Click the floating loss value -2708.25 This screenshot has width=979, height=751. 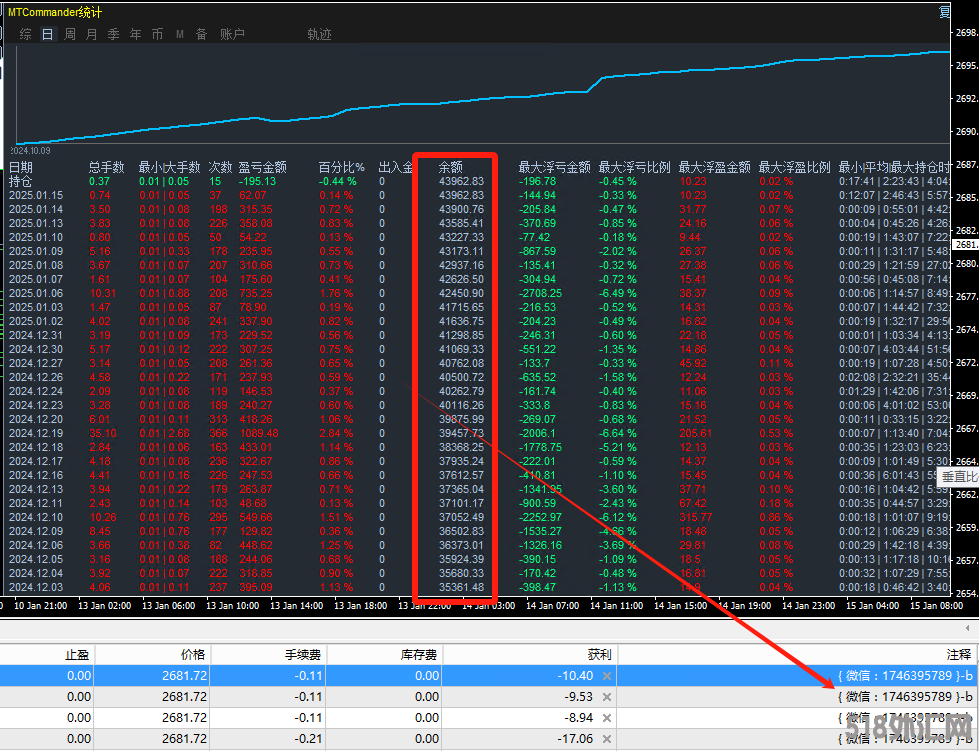[540, 293]
